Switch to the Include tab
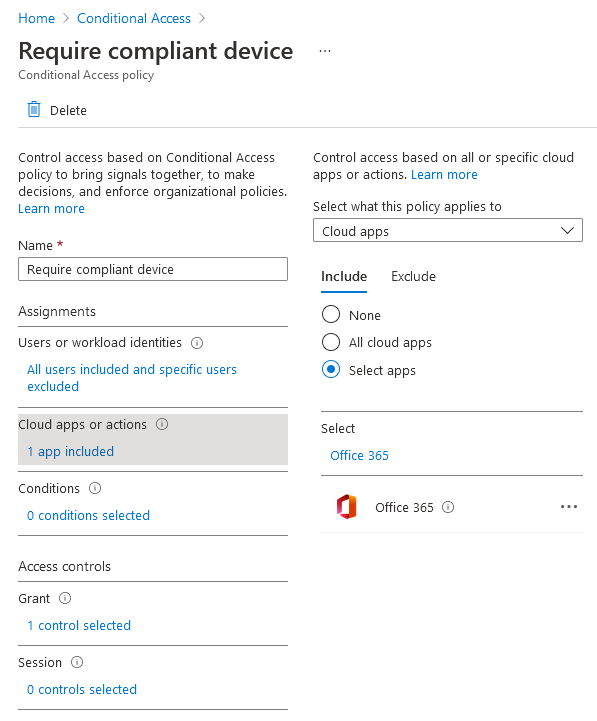Viewport: 597px width, 721px height. click(344, 276)
